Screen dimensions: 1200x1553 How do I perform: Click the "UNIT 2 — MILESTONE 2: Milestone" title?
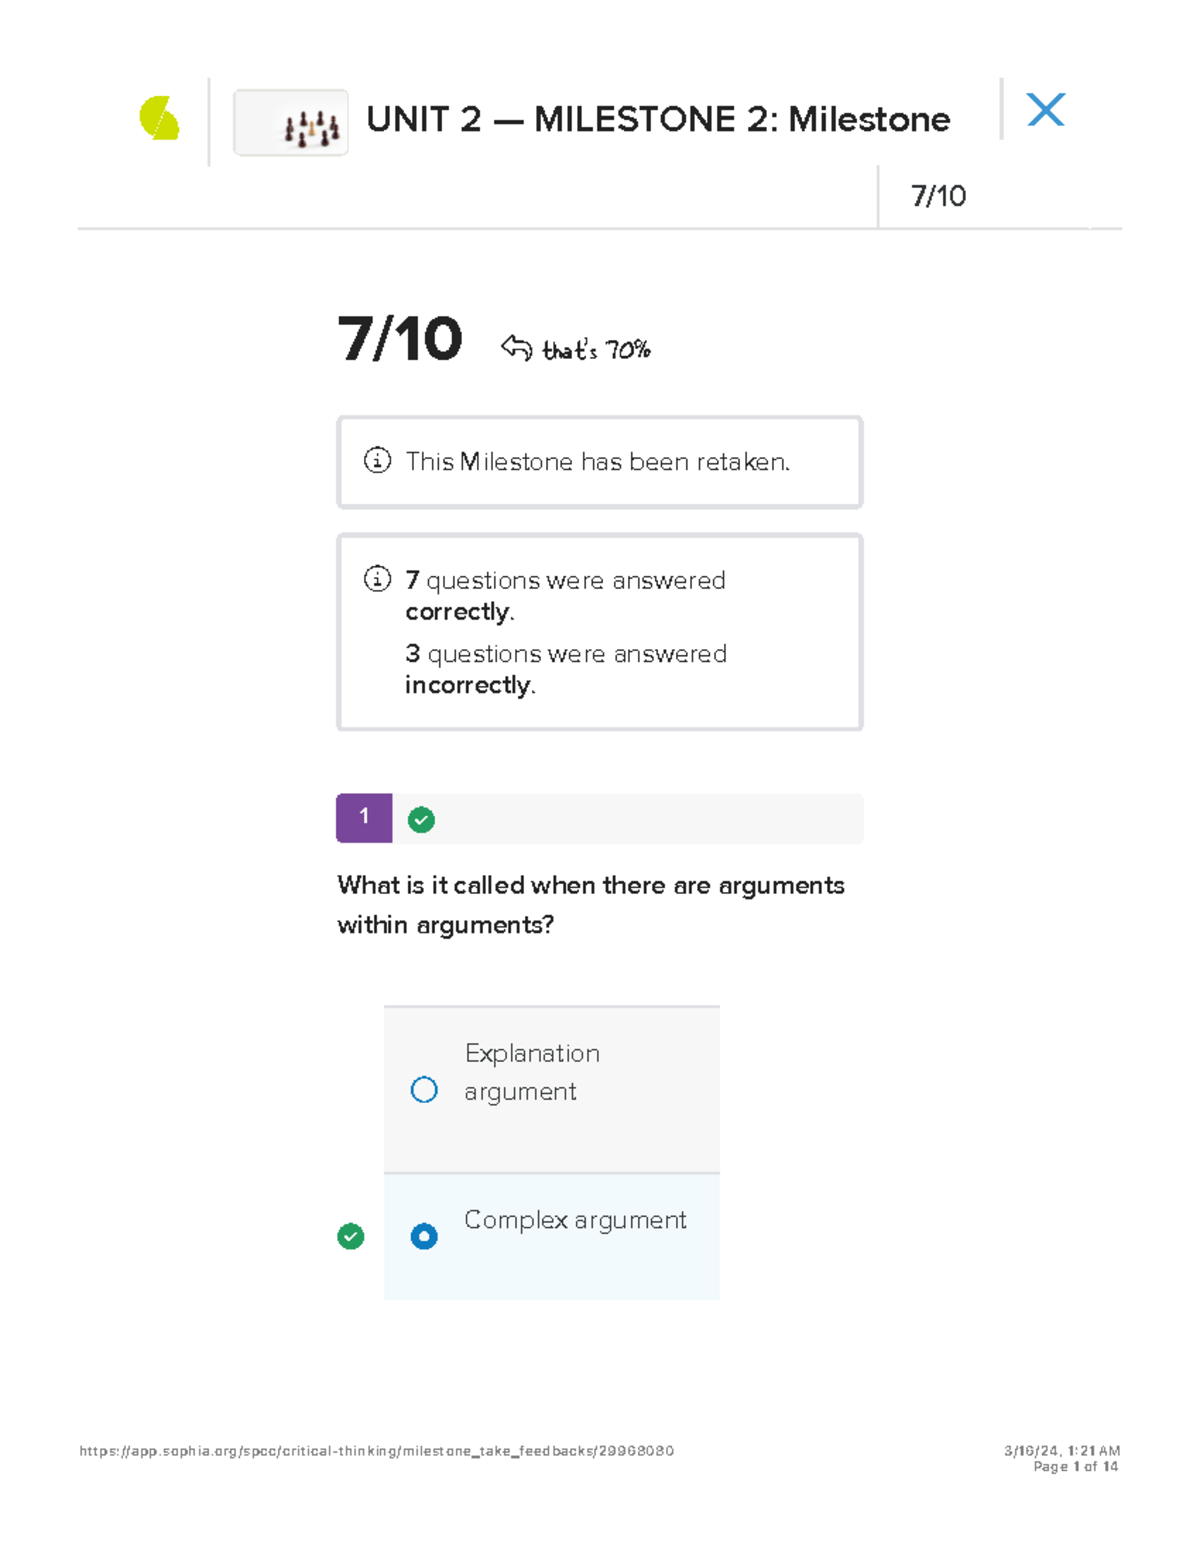pyautogui.click(x=658, y=120)
